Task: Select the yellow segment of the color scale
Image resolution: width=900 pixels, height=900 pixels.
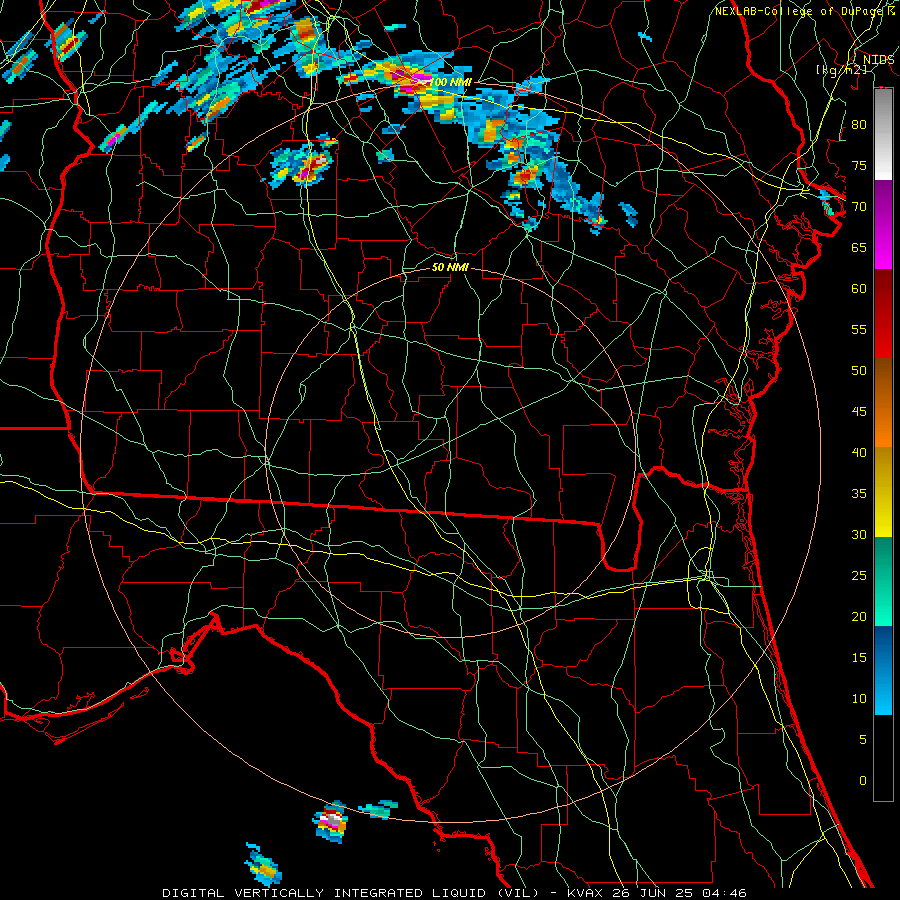Action: [883, 492]
